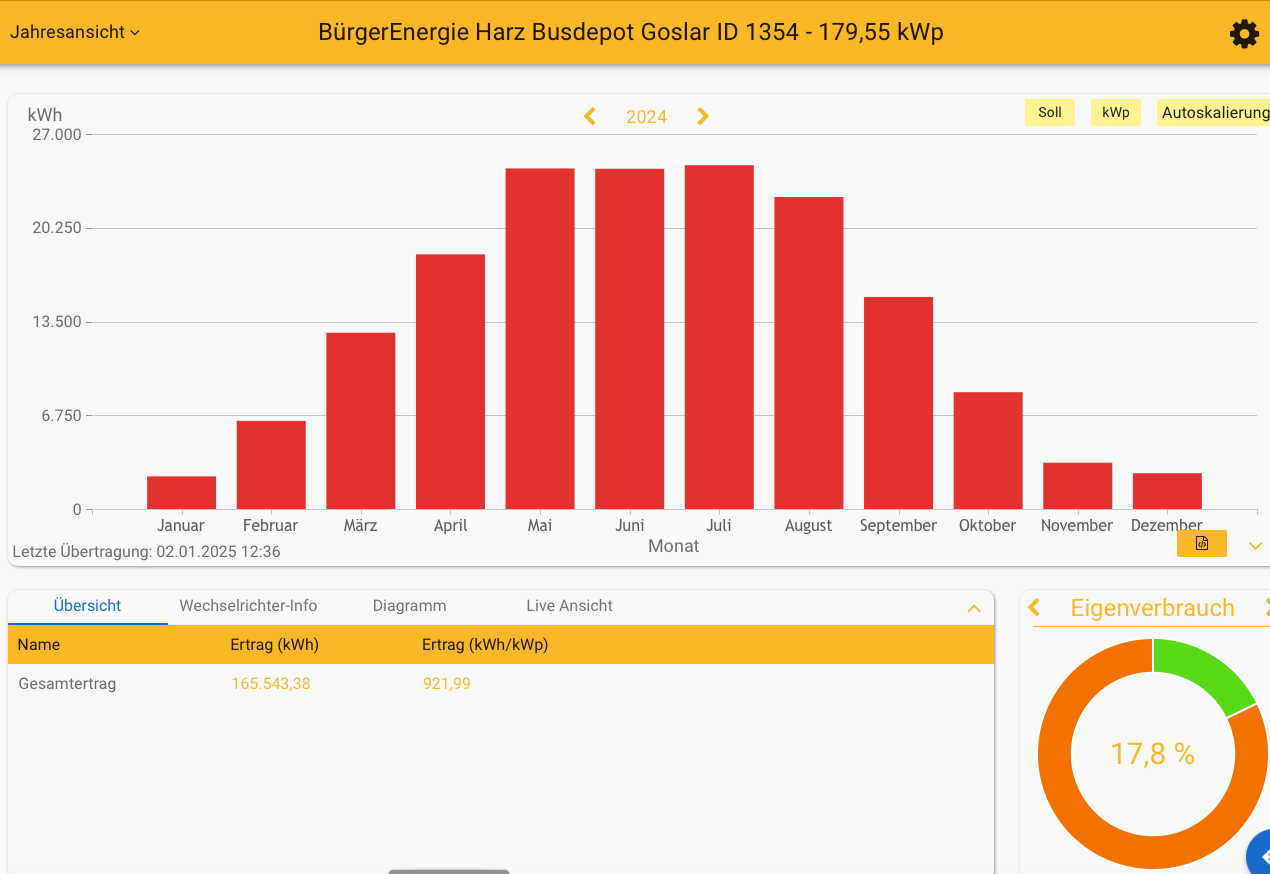Screen dimensions: 1270x874
Task: Open the Diagramm tab
Action: click(x=409, y=606)
